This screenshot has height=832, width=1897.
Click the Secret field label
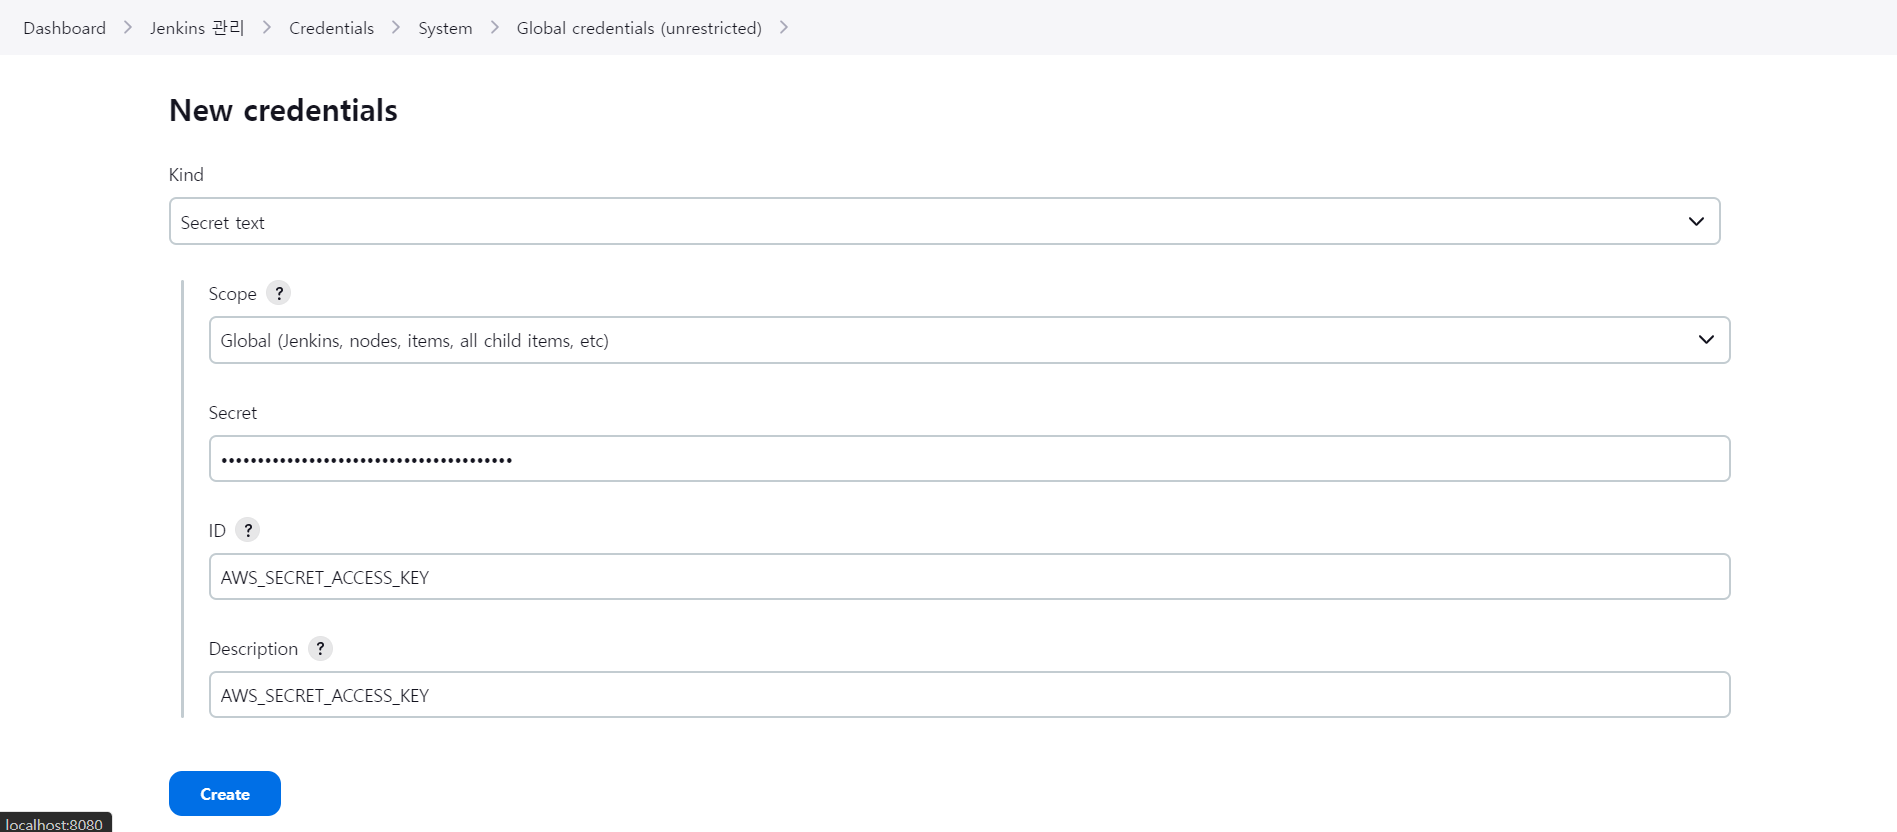[x=233, y=412]
